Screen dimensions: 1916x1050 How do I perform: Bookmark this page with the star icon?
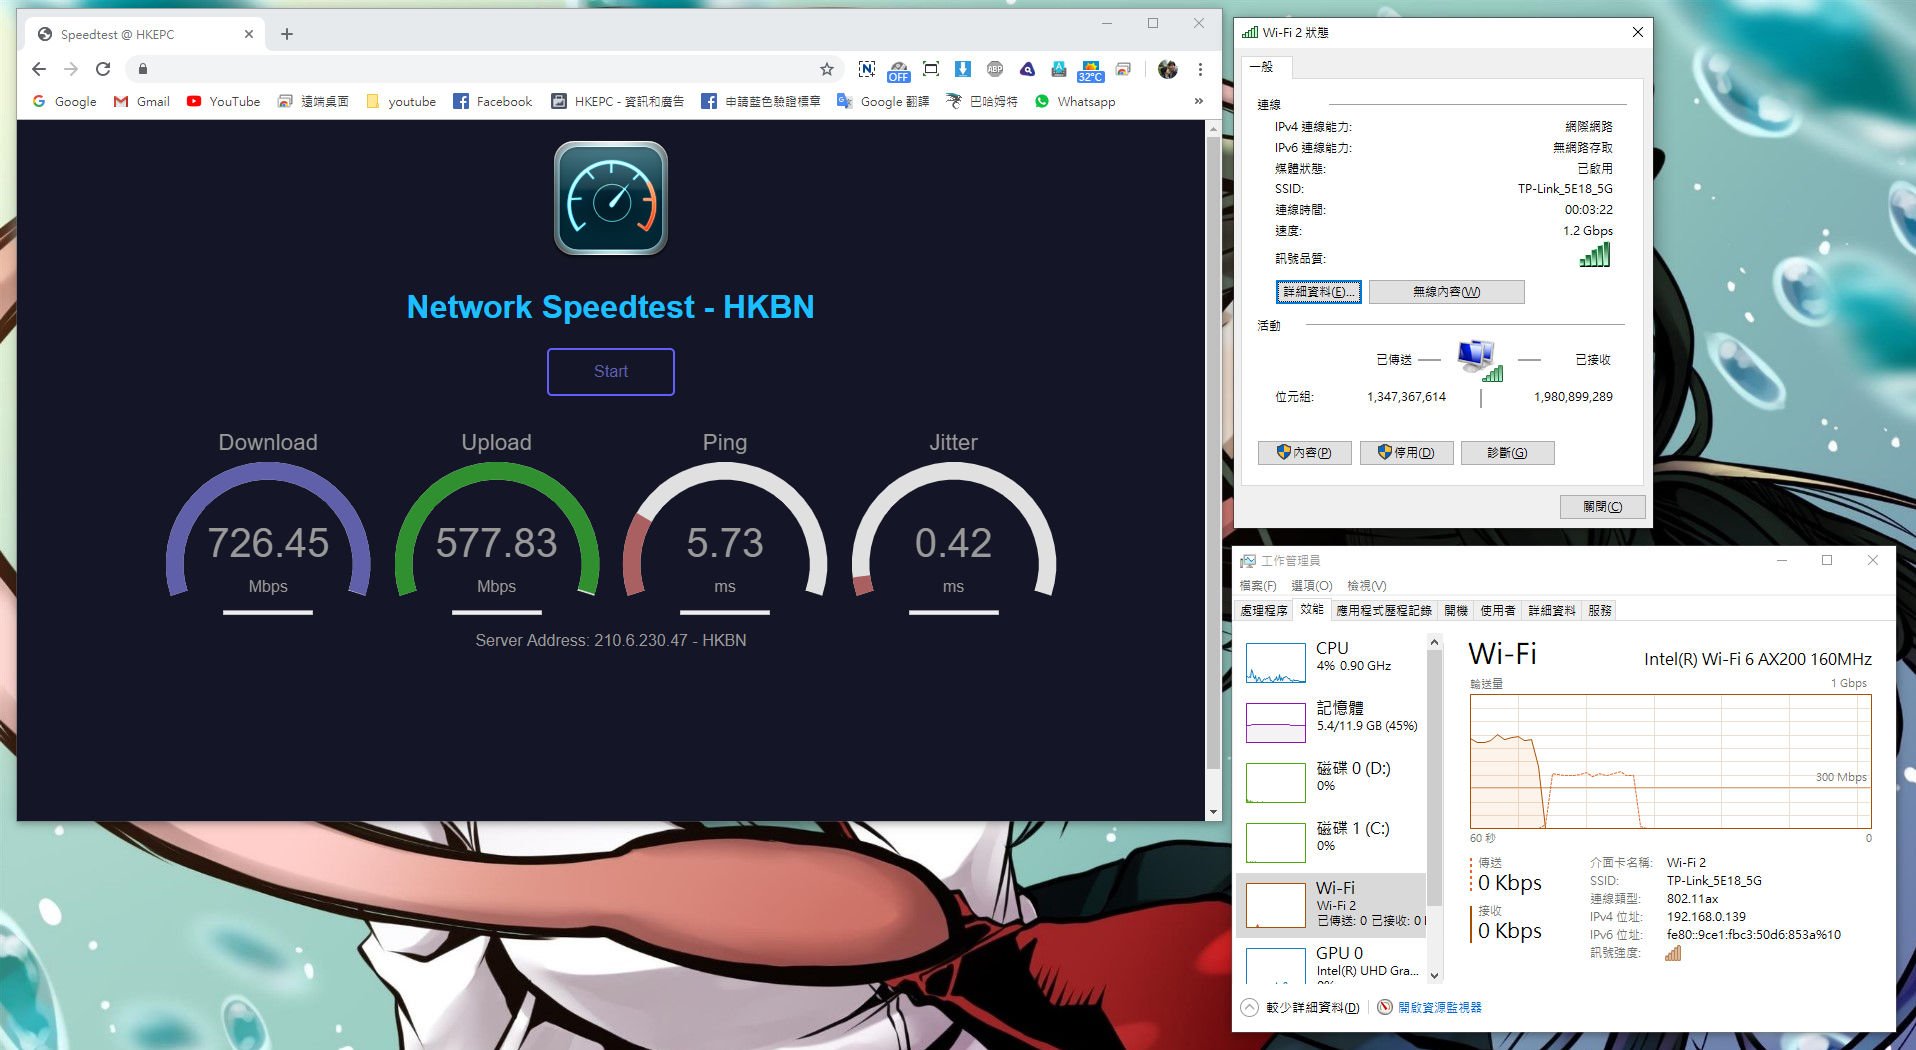coord(827,69)
